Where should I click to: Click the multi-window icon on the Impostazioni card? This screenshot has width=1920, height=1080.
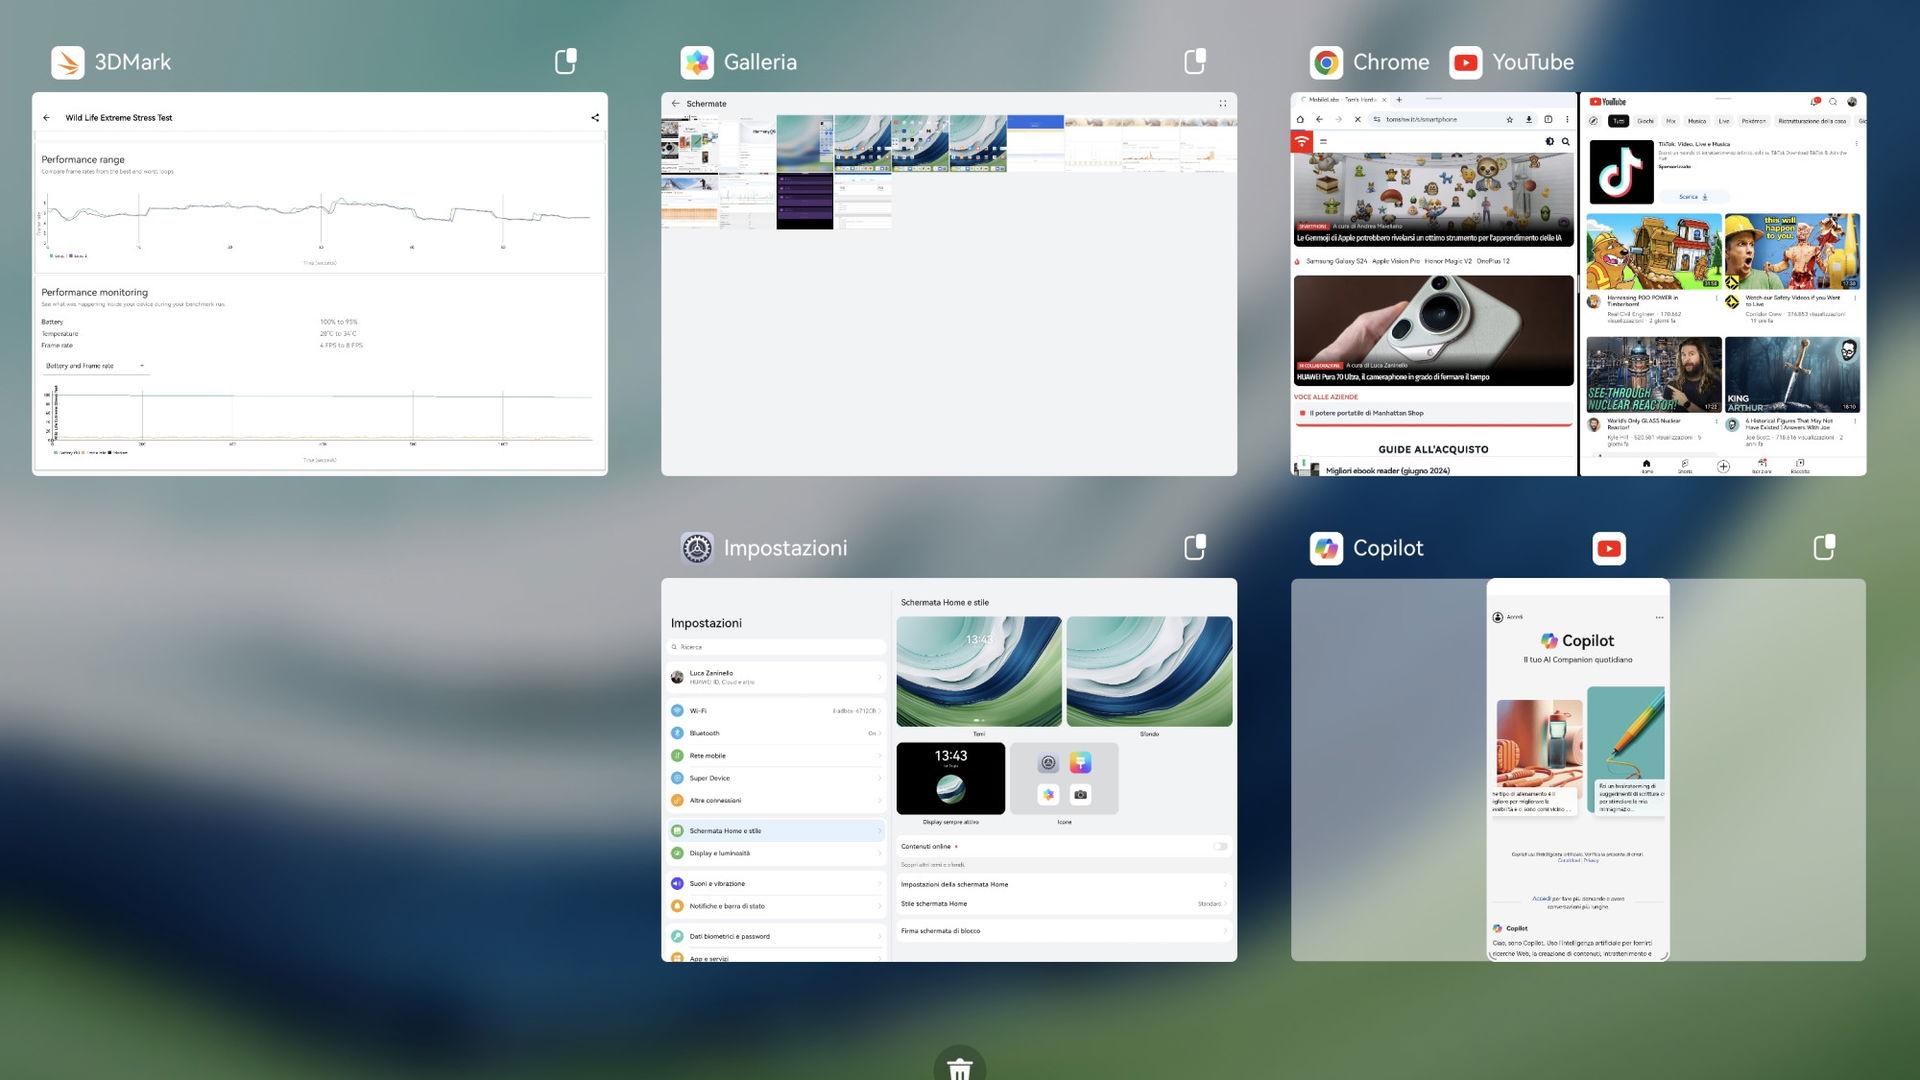(x=1195, y=547)
